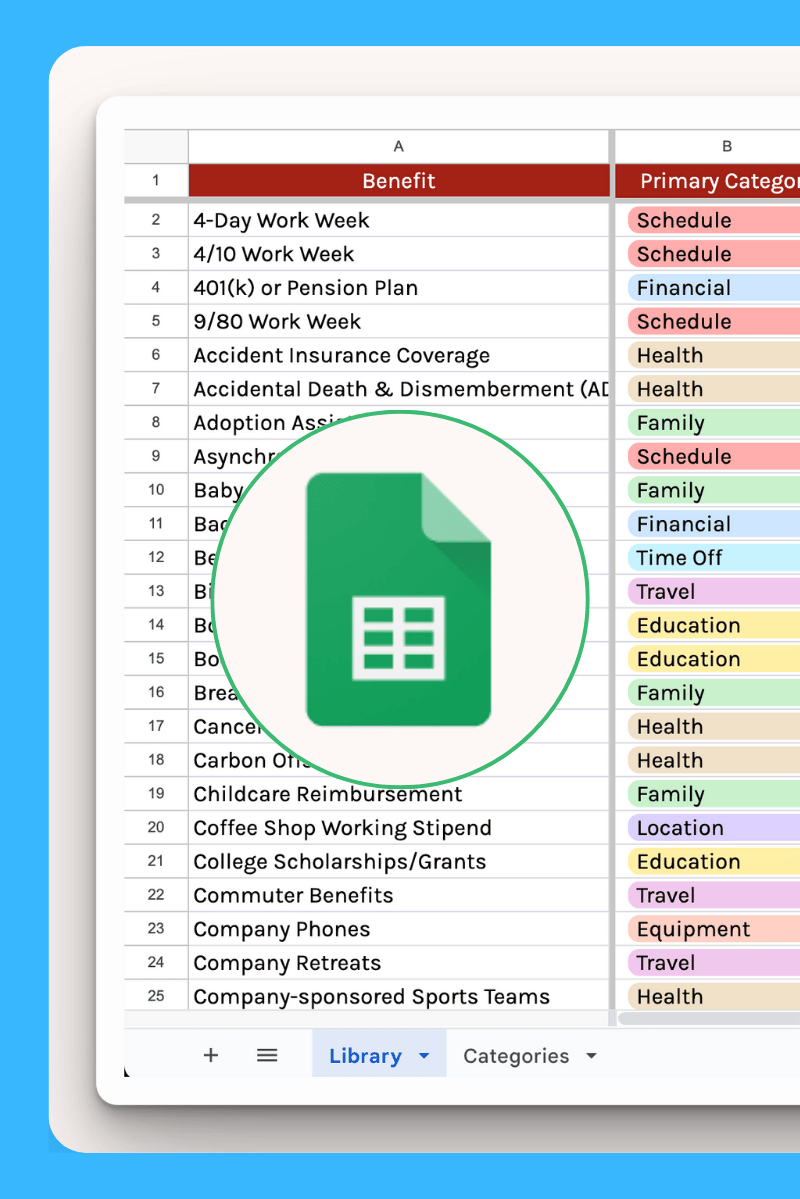
Task: Select cell '4-Day Work Week'
Action: coord(398,220)
